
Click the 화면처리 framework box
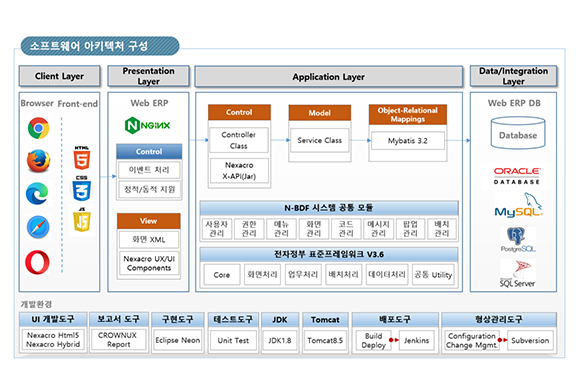[262, 275]
